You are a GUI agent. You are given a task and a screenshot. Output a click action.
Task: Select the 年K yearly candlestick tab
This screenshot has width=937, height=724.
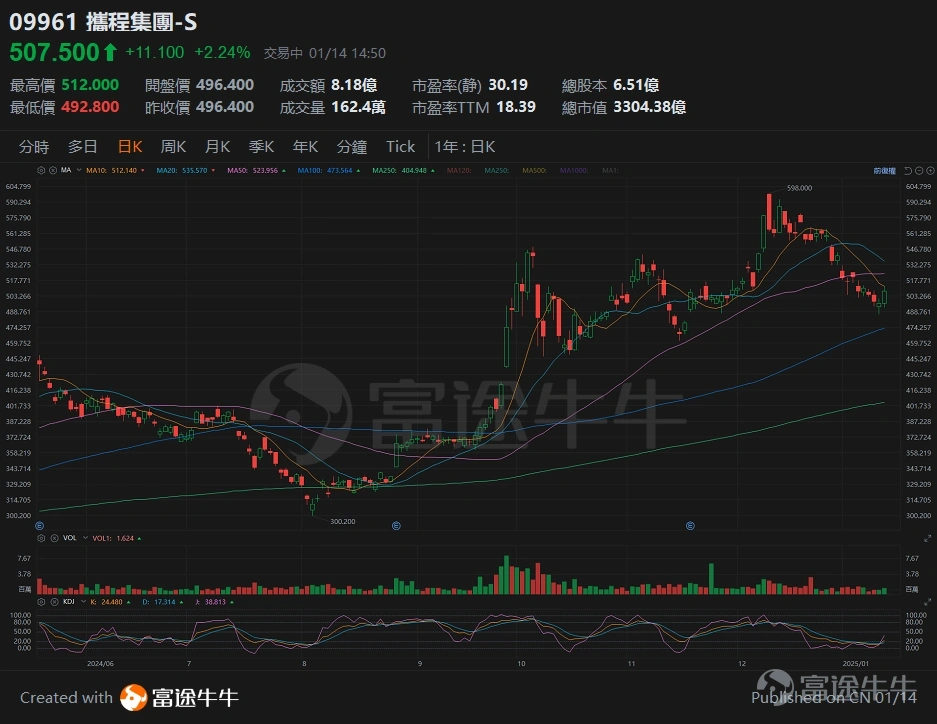pyautogui.click(x=305, y=147)
